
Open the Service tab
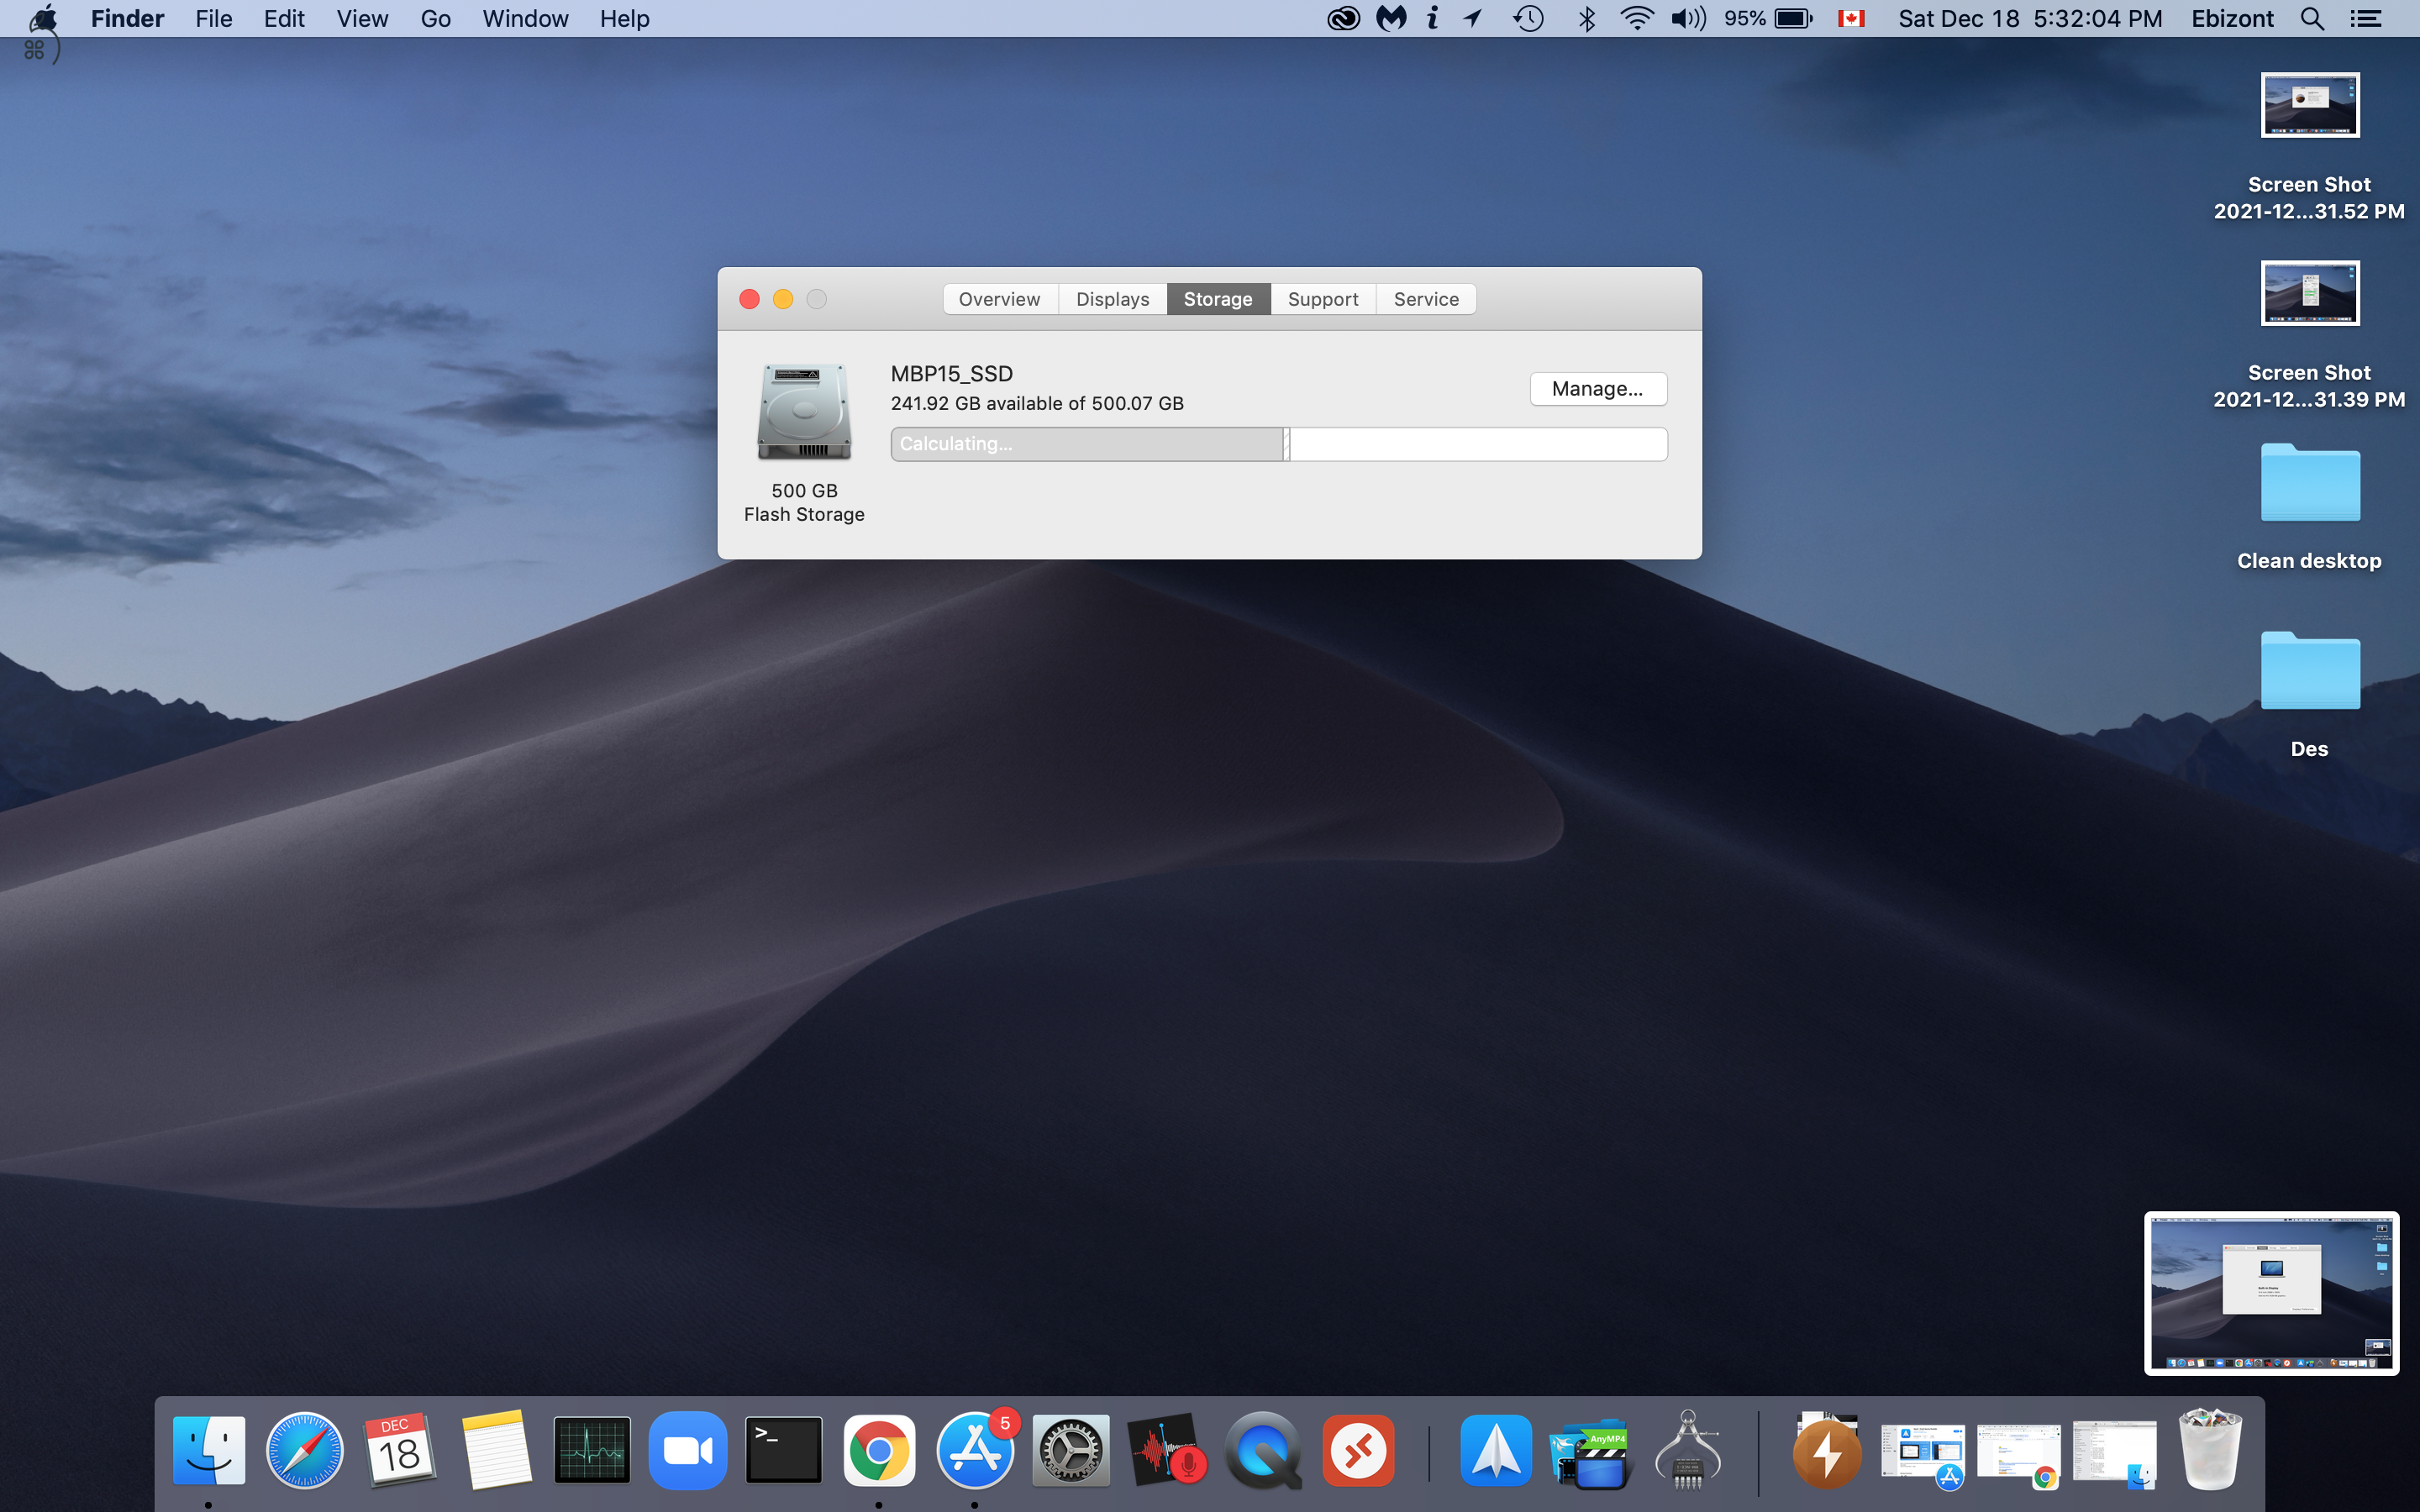click(x=1426, y=299)
